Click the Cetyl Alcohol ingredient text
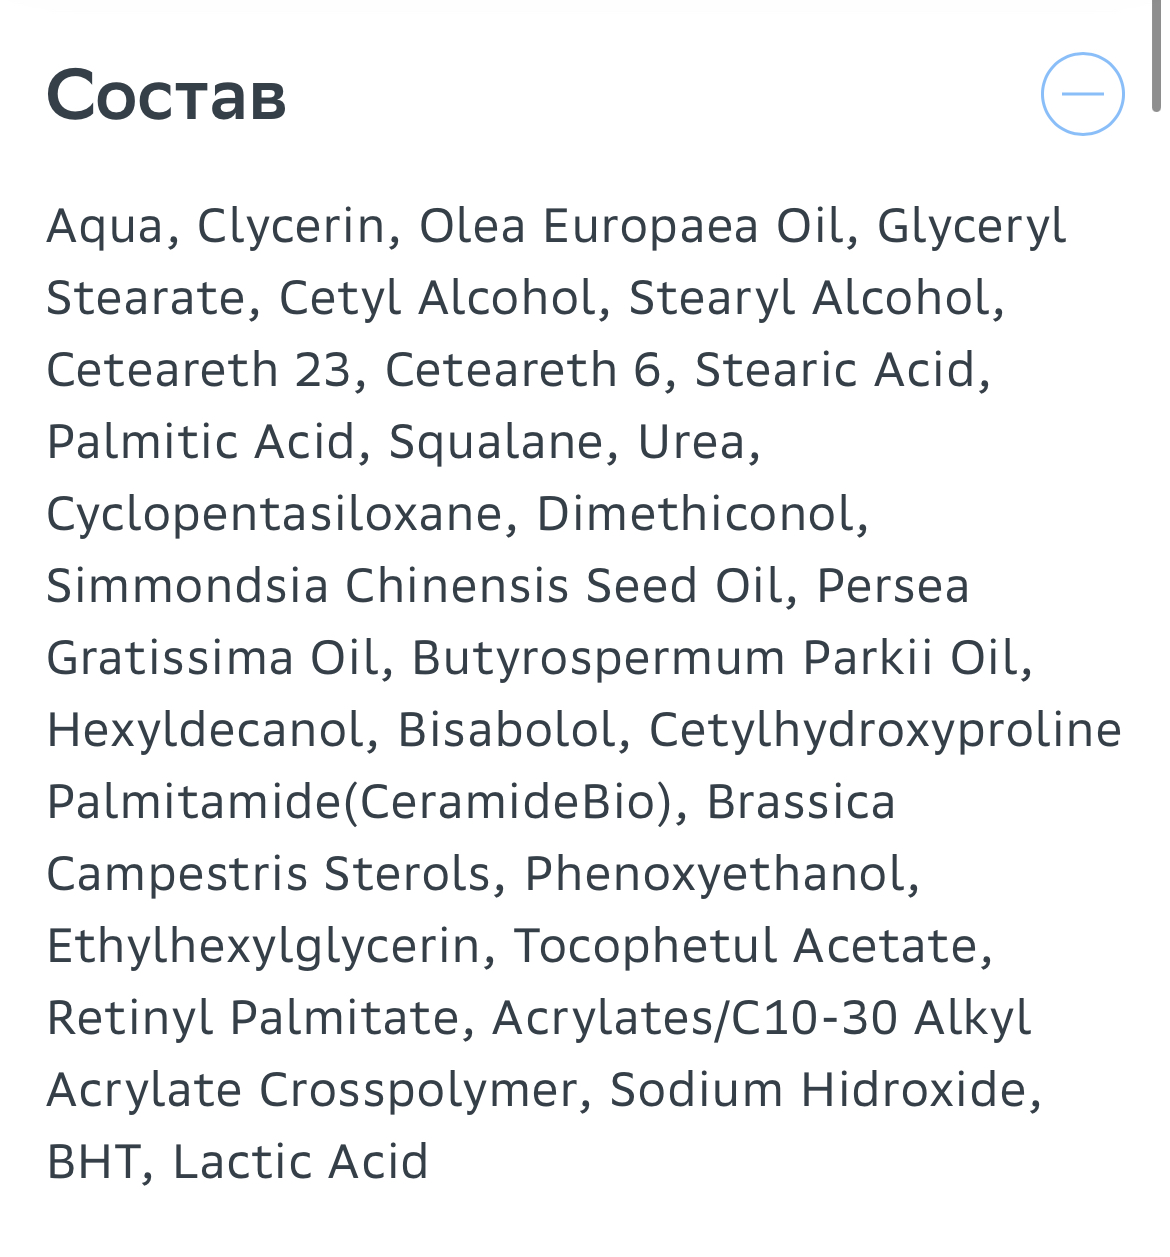The image size is (1170, 1257). pos(438,298)
